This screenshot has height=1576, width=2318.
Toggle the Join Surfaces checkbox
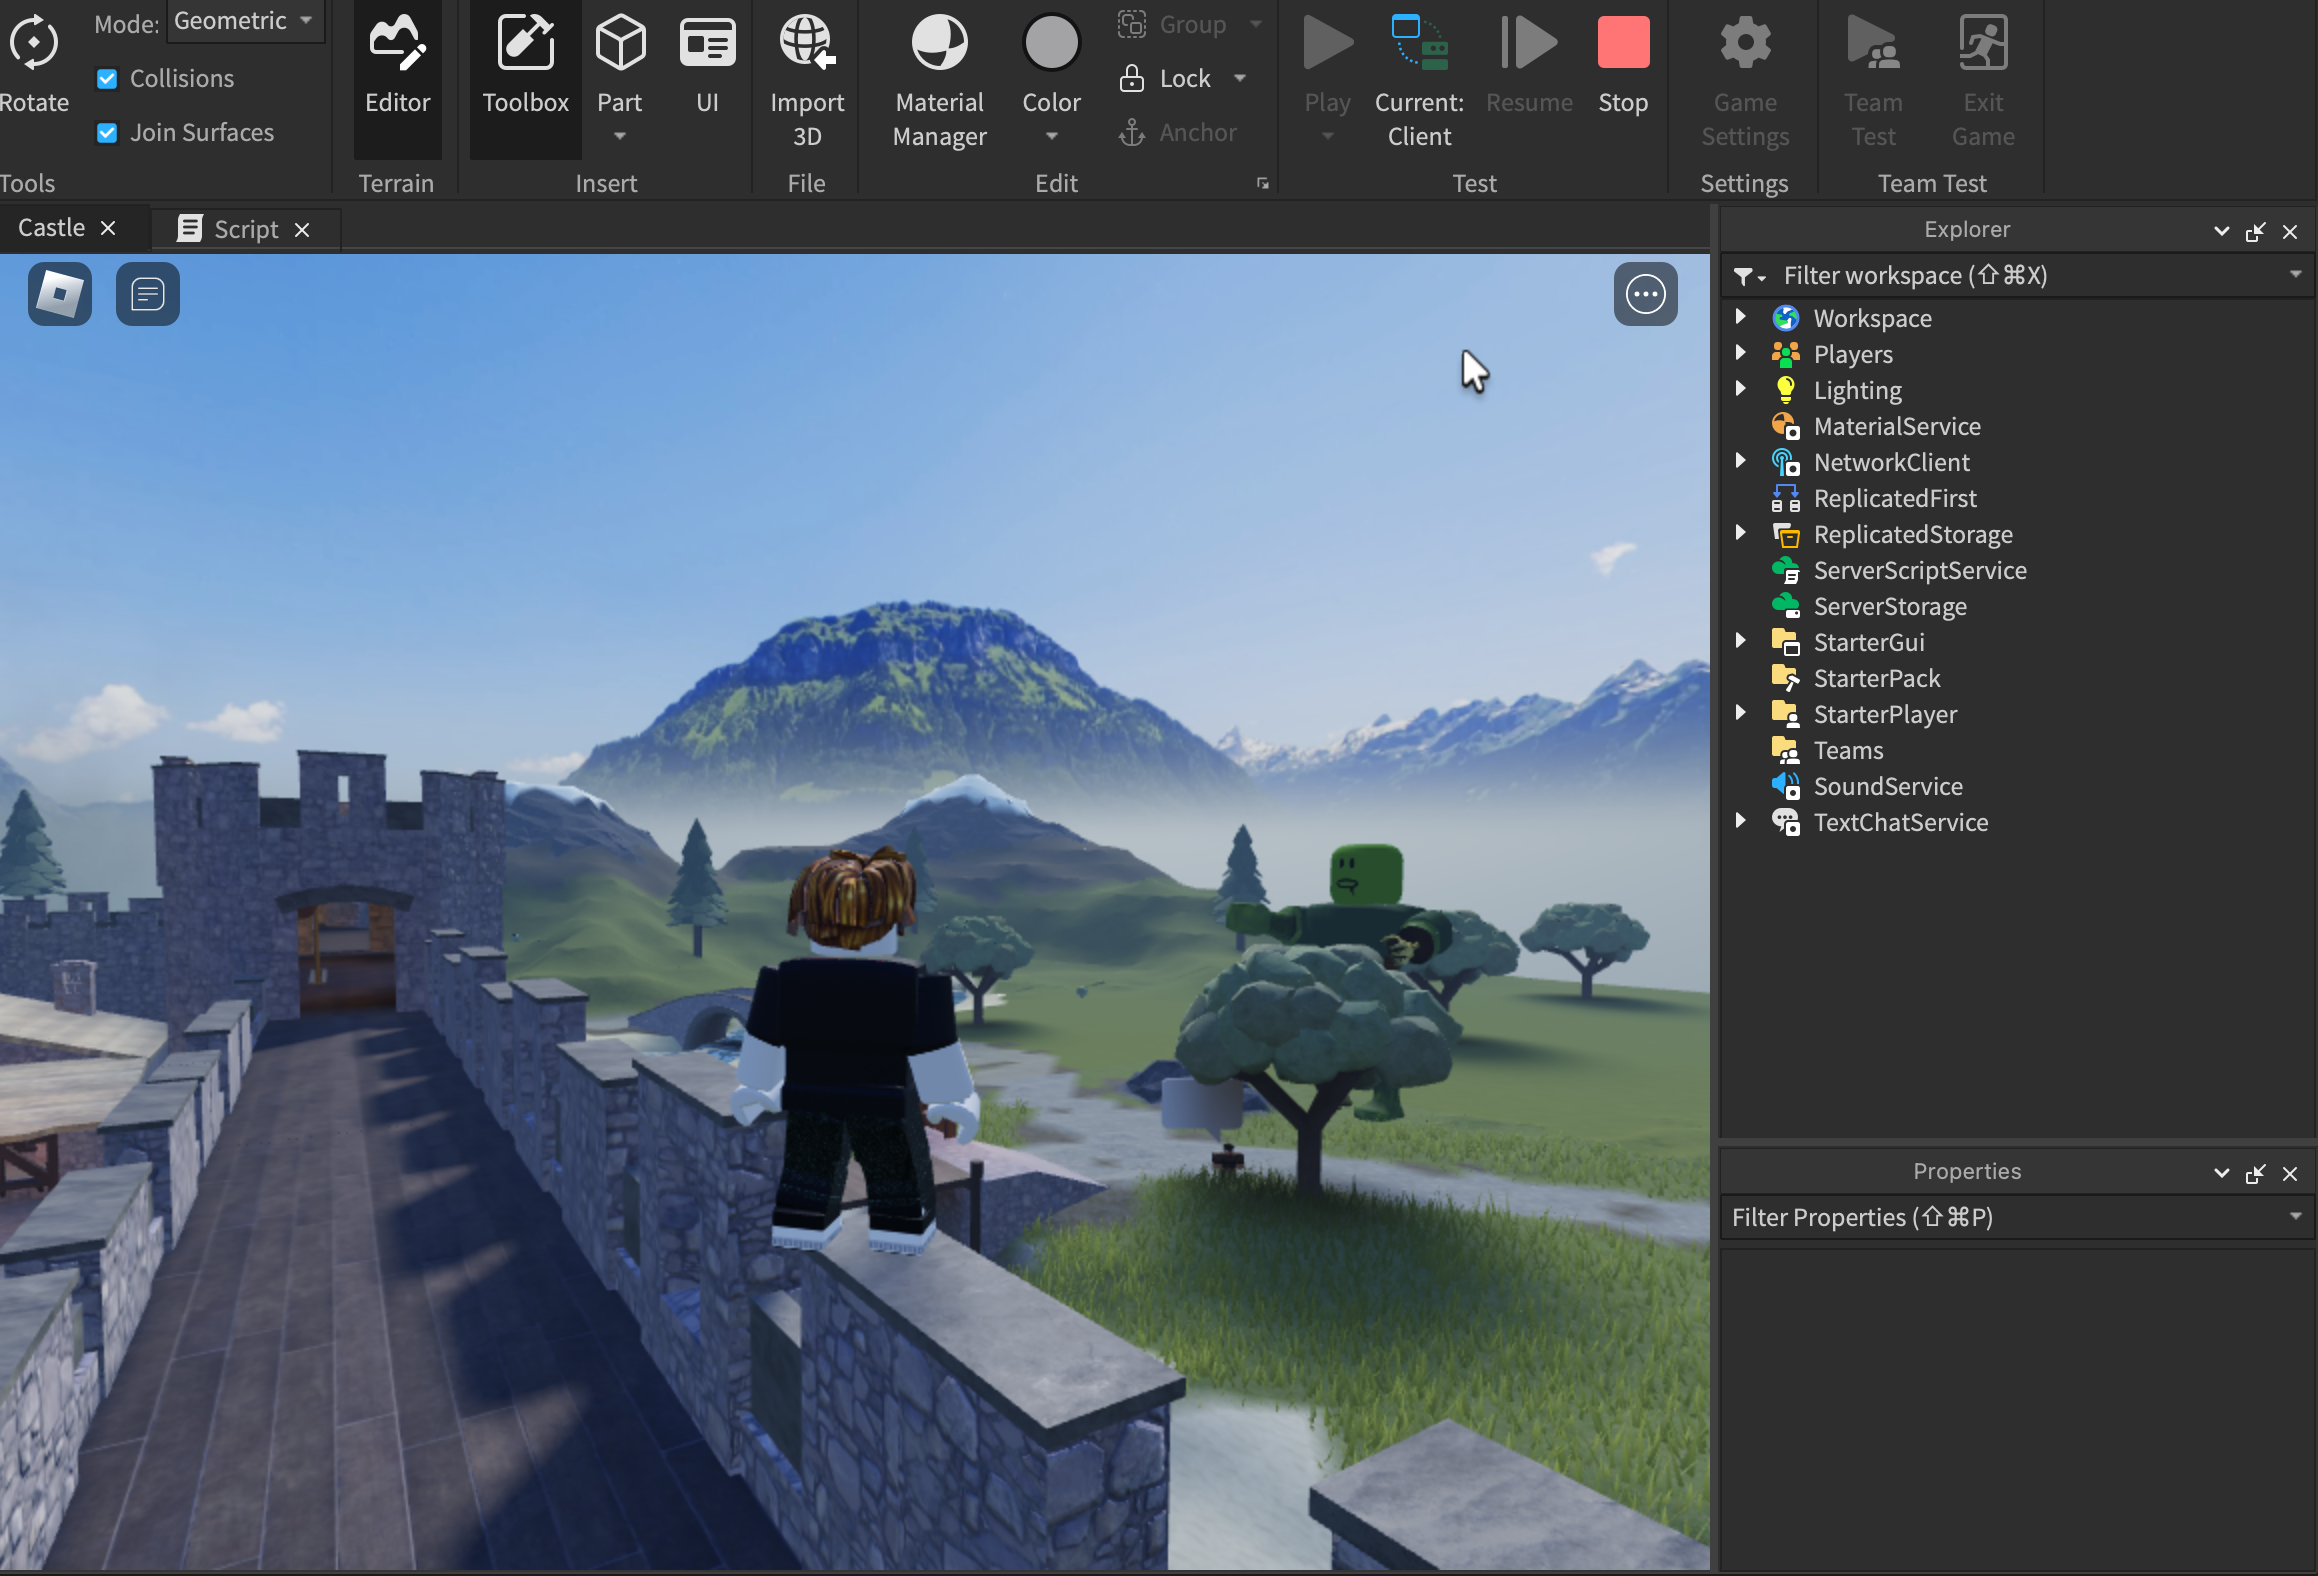click(108, 133)
